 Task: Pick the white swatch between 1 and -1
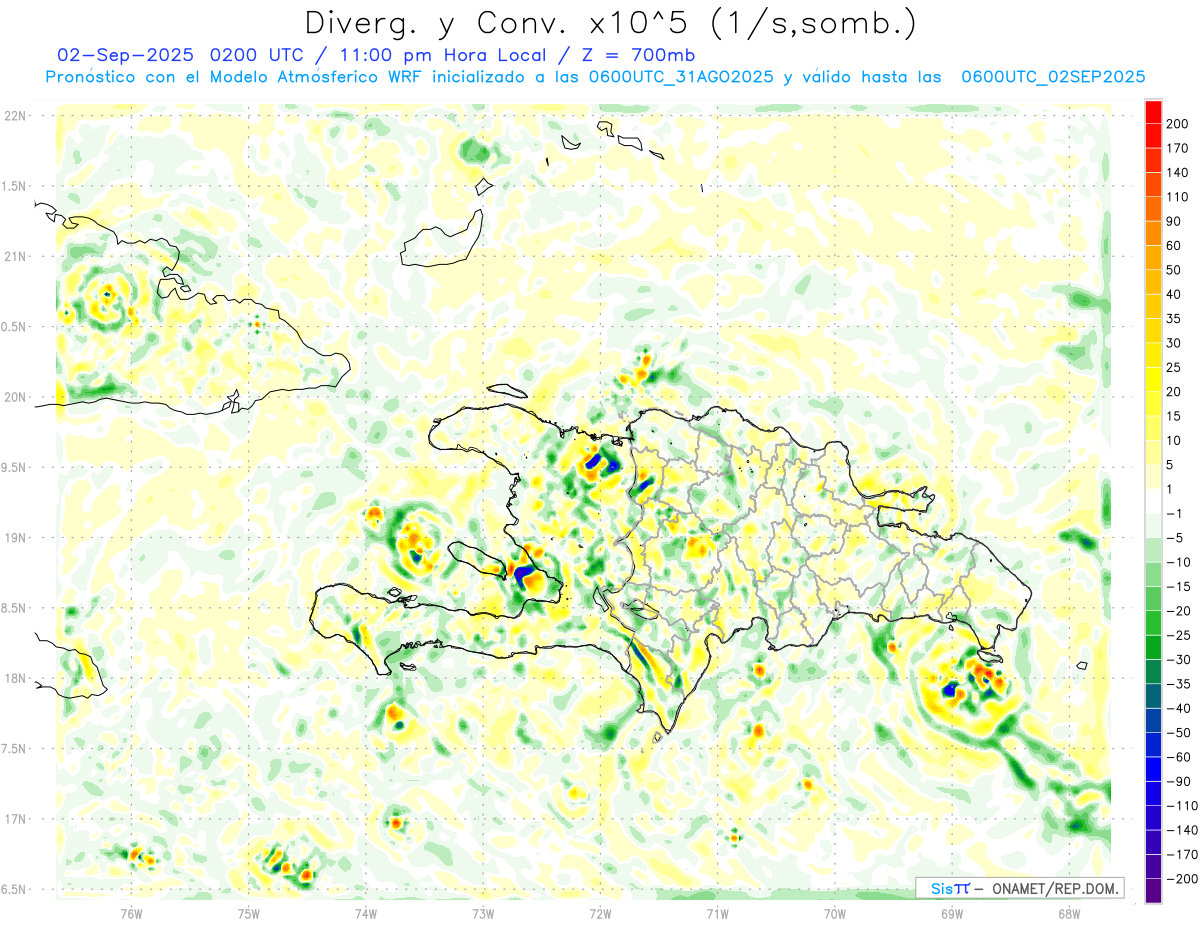[x=1153, y=501]
